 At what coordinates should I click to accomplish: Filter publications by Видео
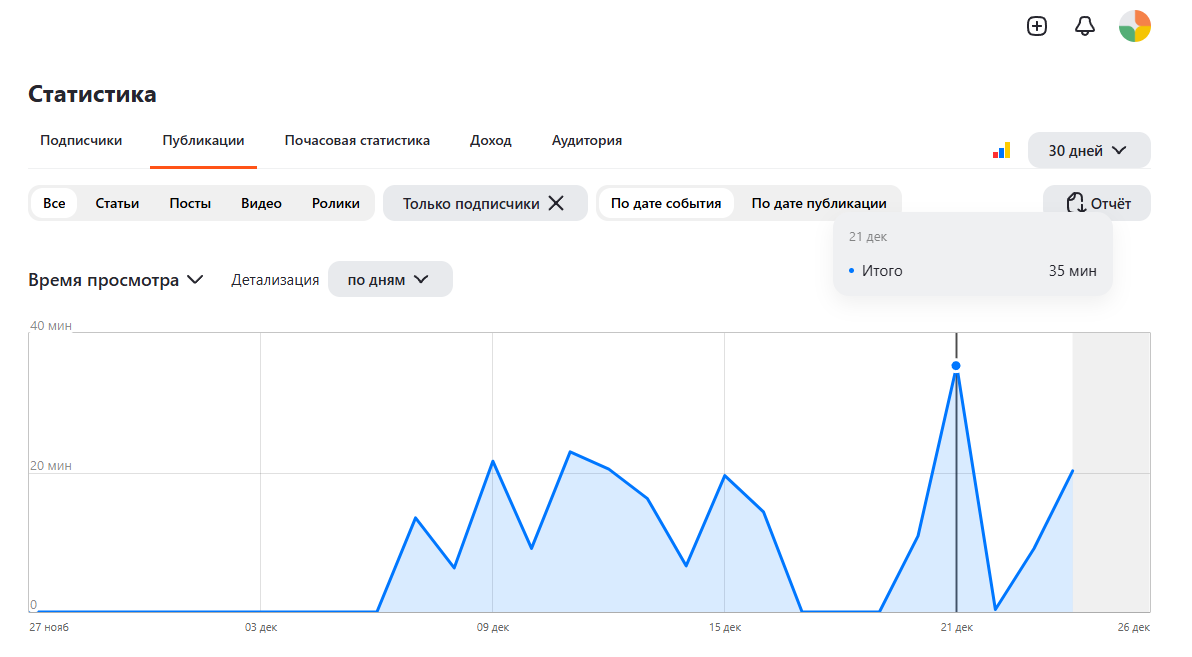[x=262, y=203]
